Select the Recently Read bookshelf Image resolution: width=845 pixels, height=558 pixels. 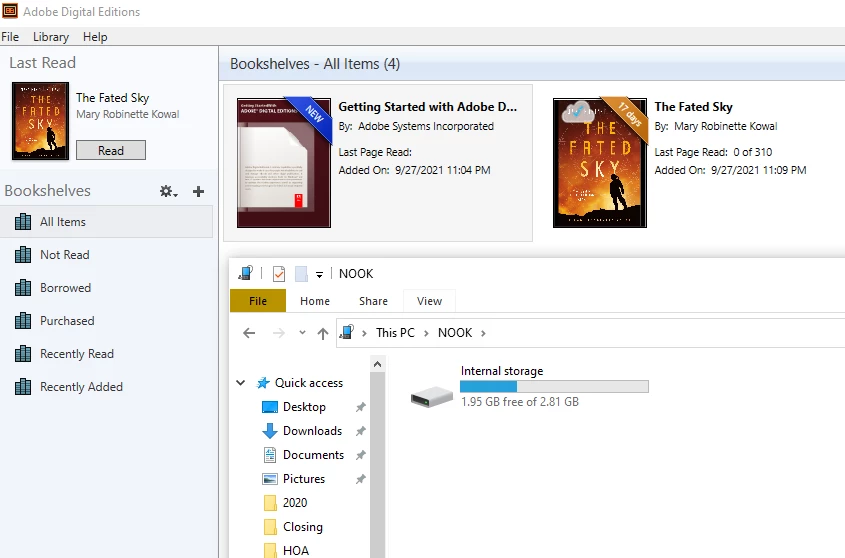click(106, 354)
